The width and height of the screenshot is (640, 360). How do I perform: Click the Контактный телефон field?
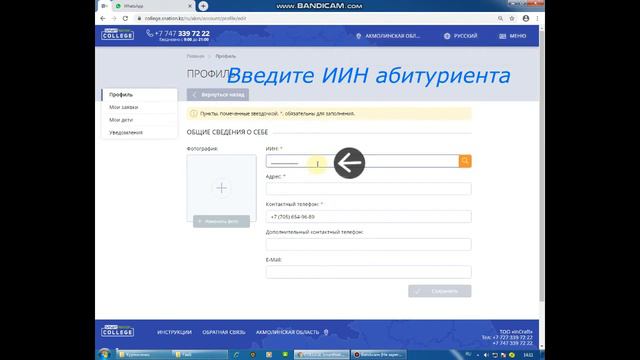click(369, 217)
